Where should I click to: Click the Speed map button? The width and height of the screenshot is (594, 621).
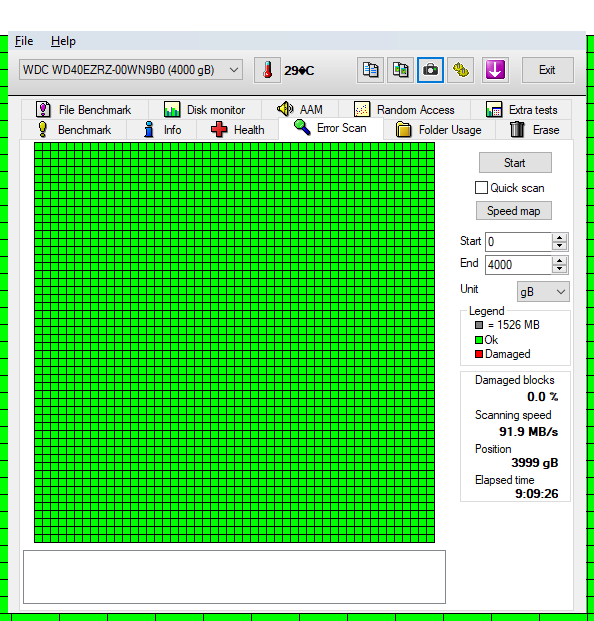(x=514, y=211)
